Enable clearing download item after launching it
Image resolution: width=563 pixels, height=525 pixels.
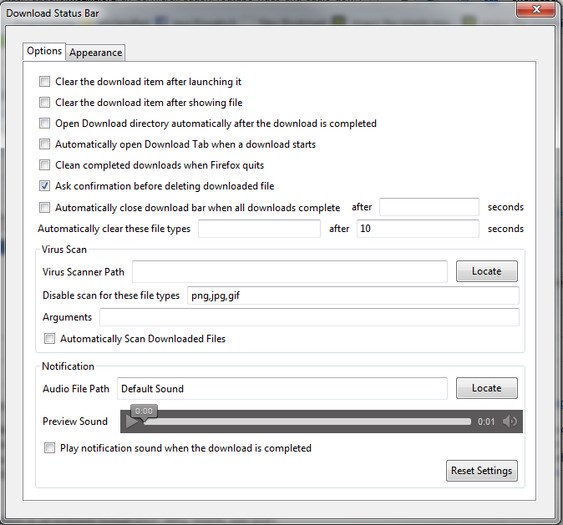pos(45,82)
